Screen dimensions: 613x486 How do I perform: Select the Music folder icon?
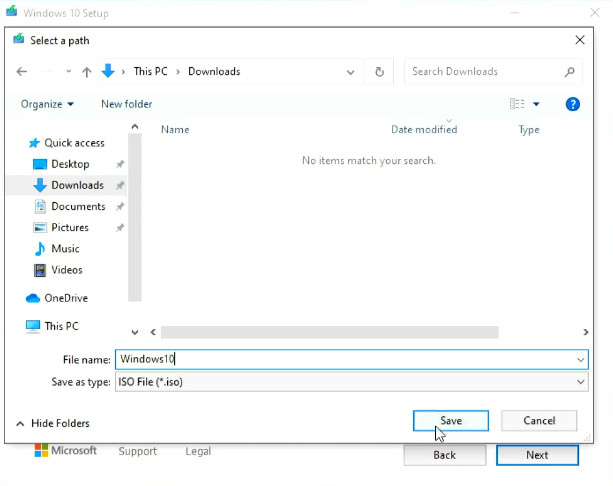(x=40, y=248)
